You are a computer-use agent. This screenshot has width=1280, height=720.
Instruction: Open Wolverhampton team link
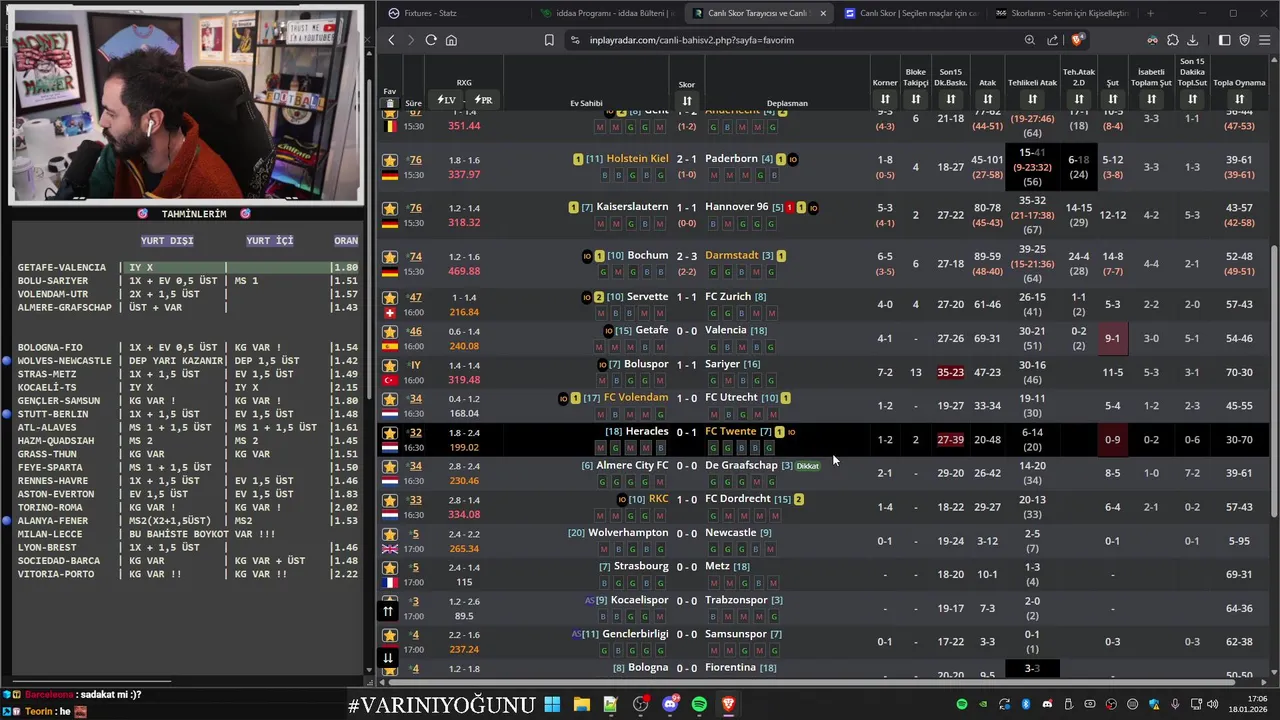tap(628, 533)
